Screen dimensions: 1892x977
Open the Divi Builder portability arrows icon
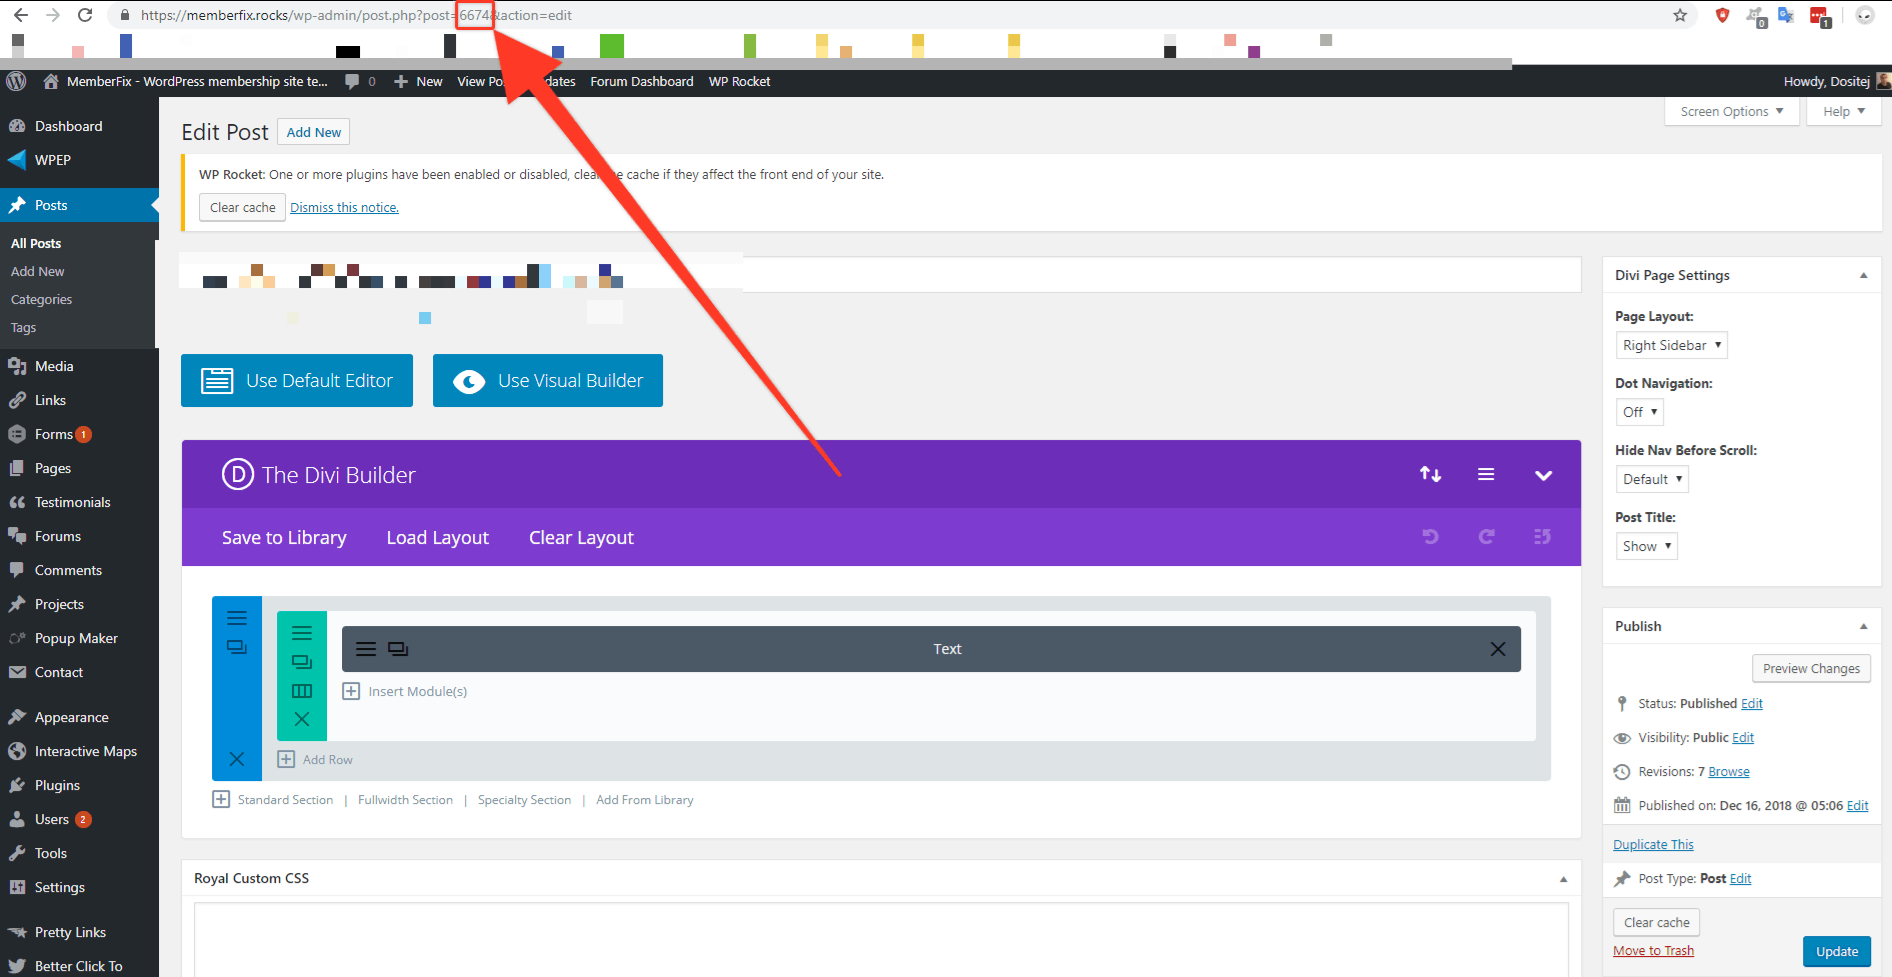tap(1430, 474)
